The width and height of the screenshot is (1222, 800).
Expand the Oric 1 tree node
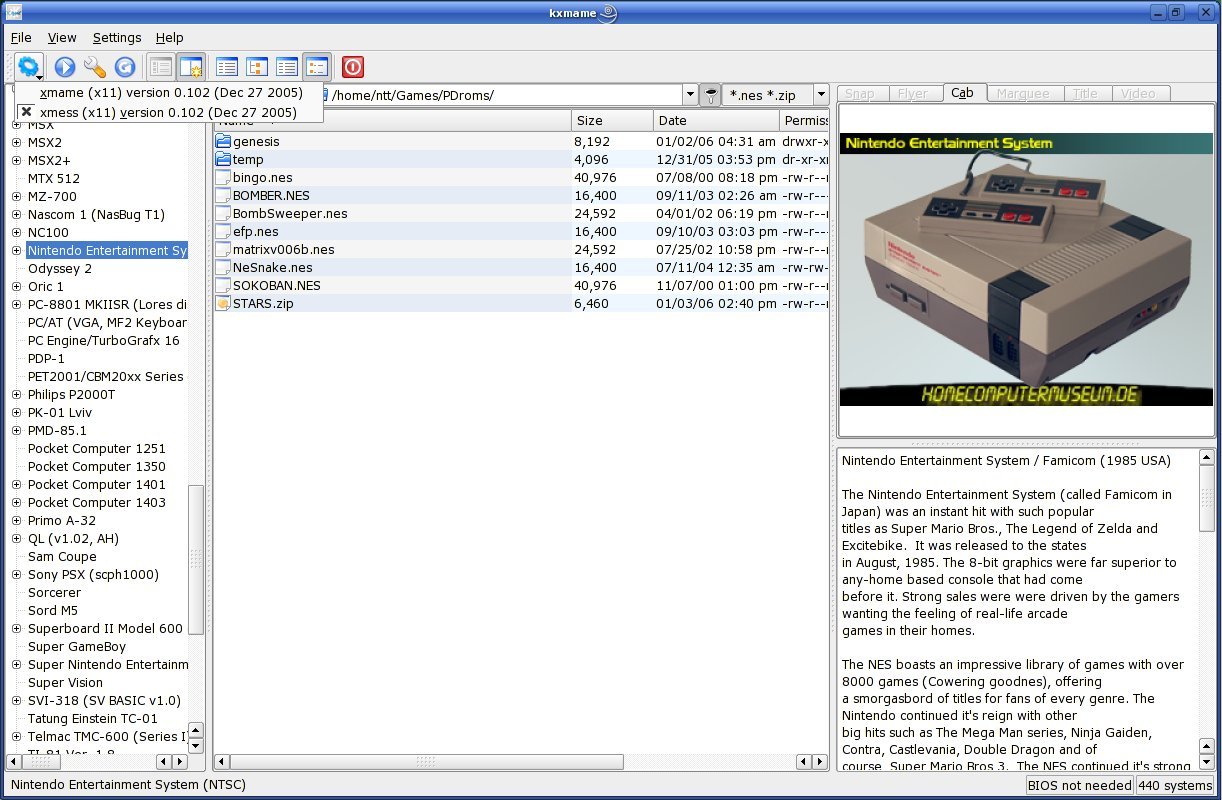(16, 287)
